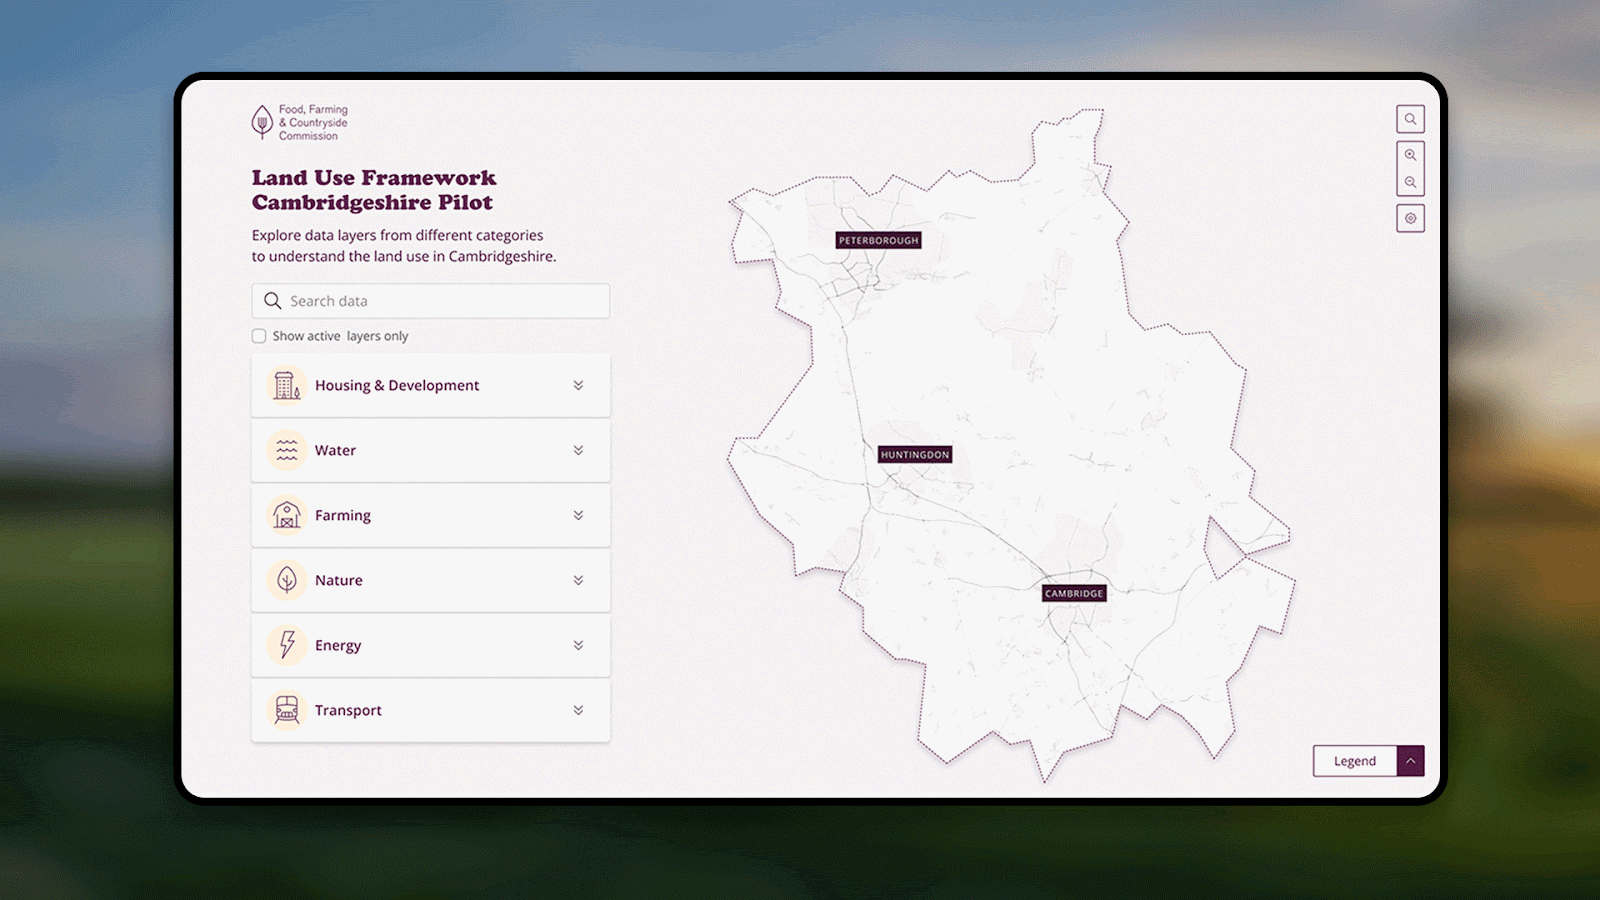Select the Peterborough map label

[x=878, y=240]
